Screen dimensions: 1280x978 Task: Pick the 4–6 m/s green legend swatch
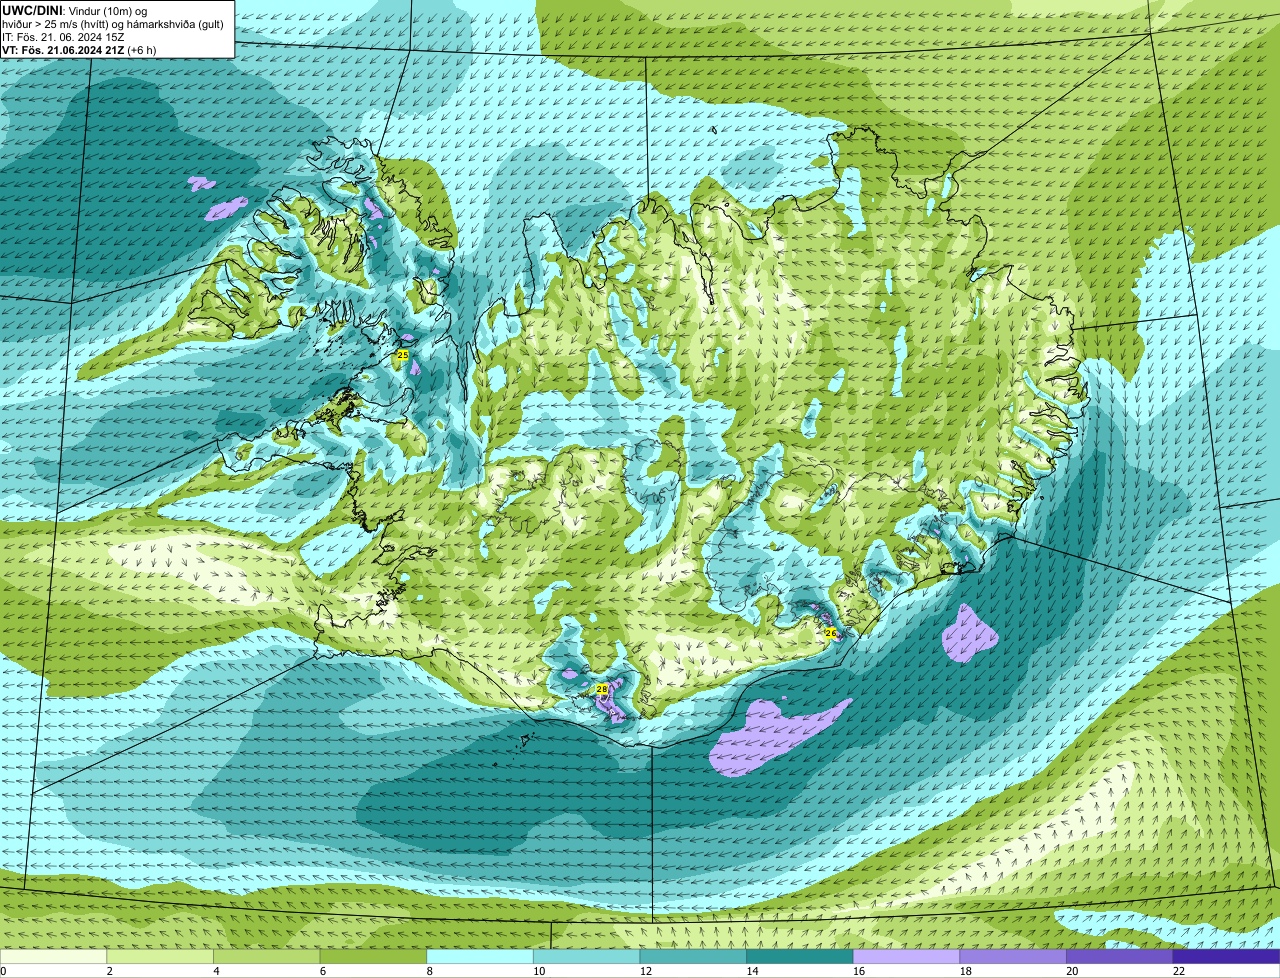[267, 956]
